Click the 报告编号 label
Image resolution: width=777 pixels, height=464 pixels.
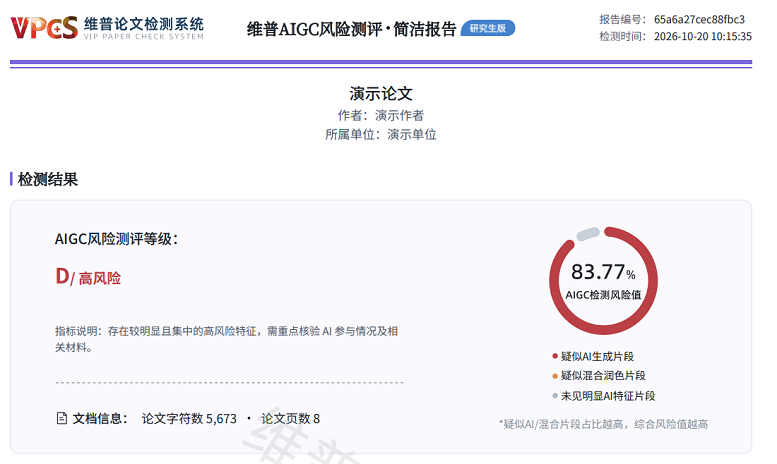[x=622, y=19]
